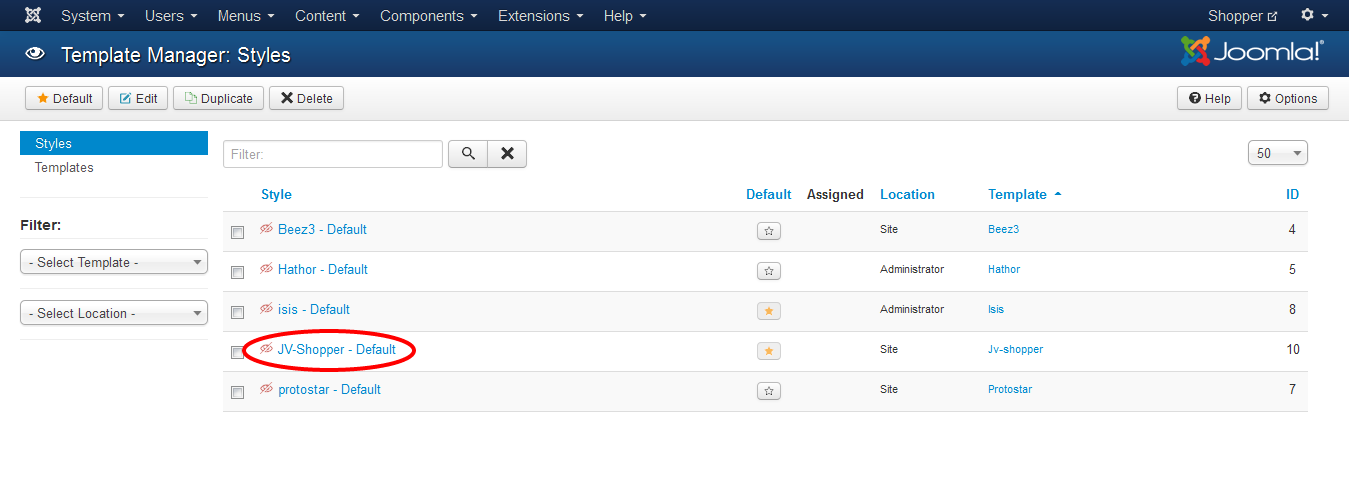
Task: Open the System menu
Action: point(93,16)
